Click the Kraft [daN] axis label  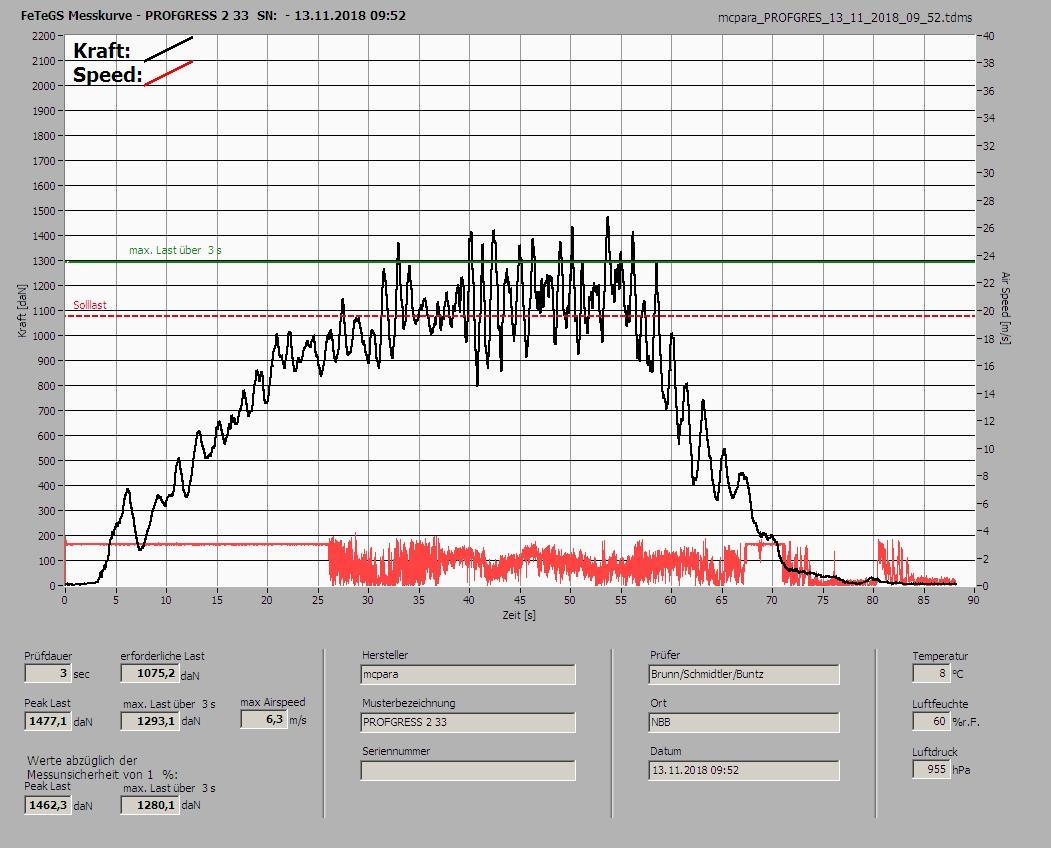23,310
